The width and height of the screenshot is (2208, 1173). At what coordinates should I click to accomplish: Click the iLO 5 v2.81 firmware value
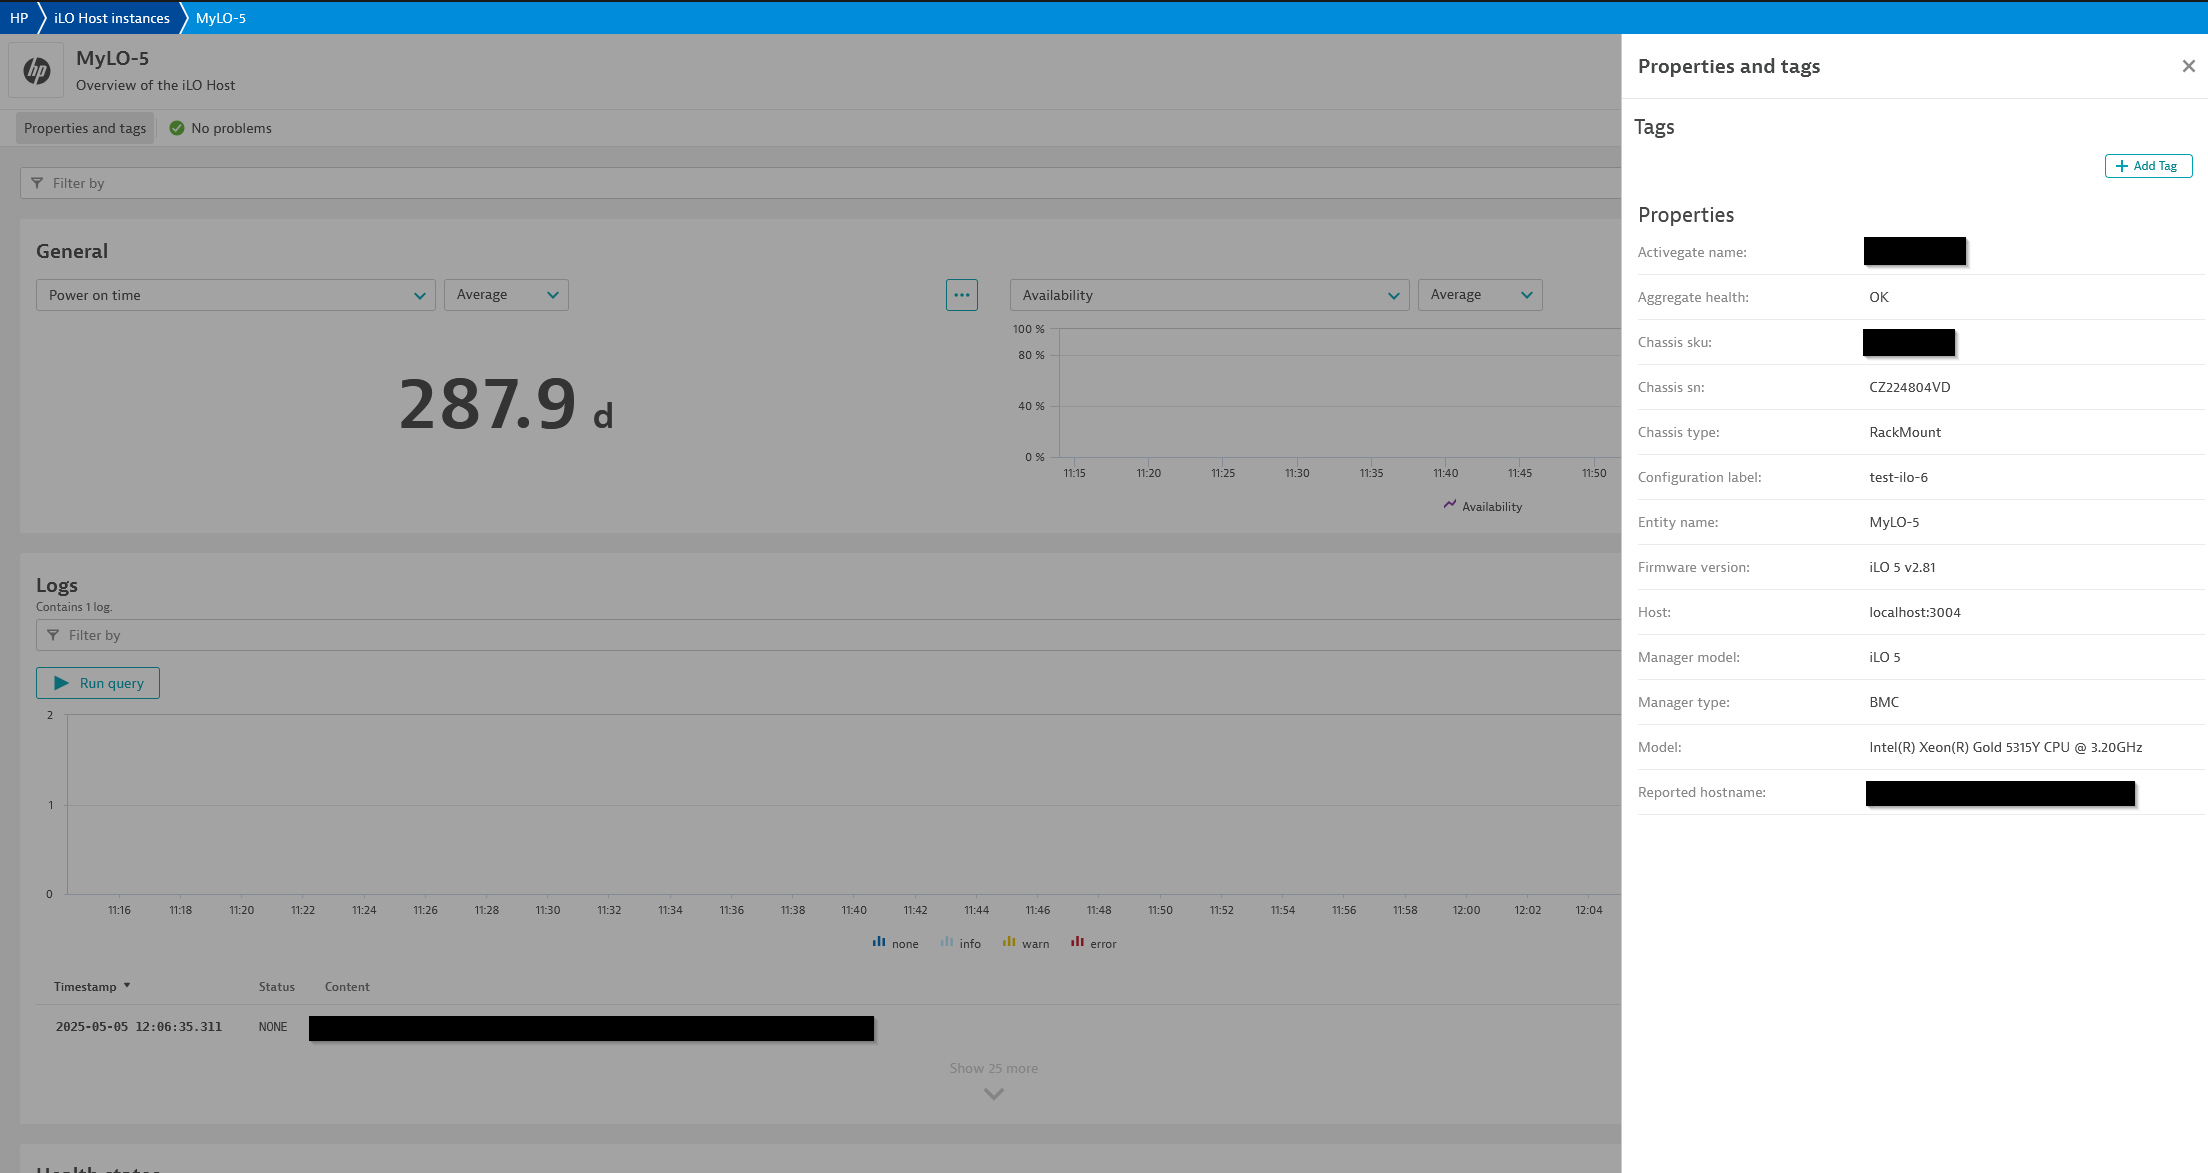click(1902, 567)
